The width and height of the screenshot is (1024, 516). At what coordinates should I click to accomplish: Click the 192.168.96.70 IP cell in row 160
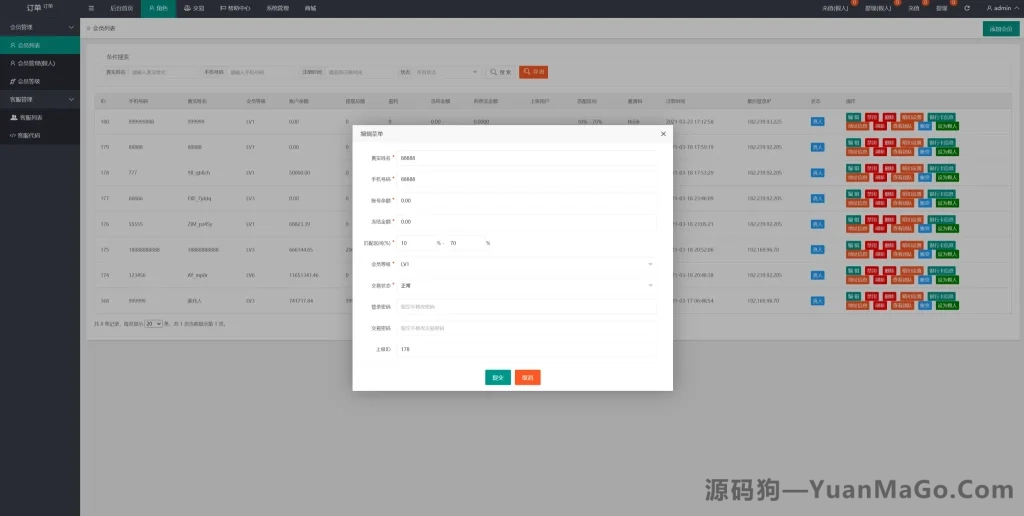click(764, 300)
